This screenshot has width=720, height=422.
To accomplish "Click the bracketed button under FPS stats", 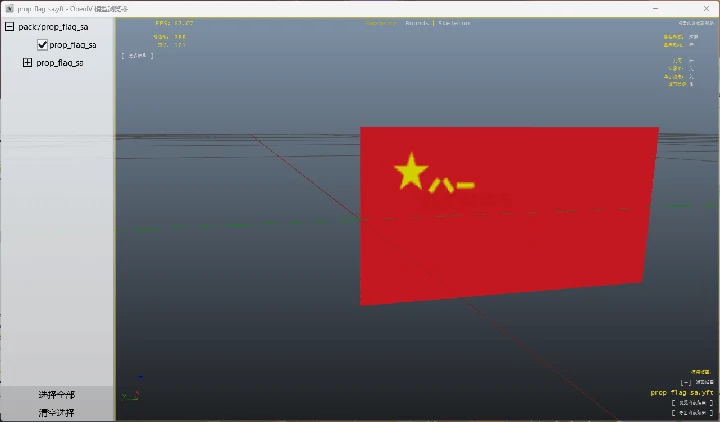I will (137, 56).
